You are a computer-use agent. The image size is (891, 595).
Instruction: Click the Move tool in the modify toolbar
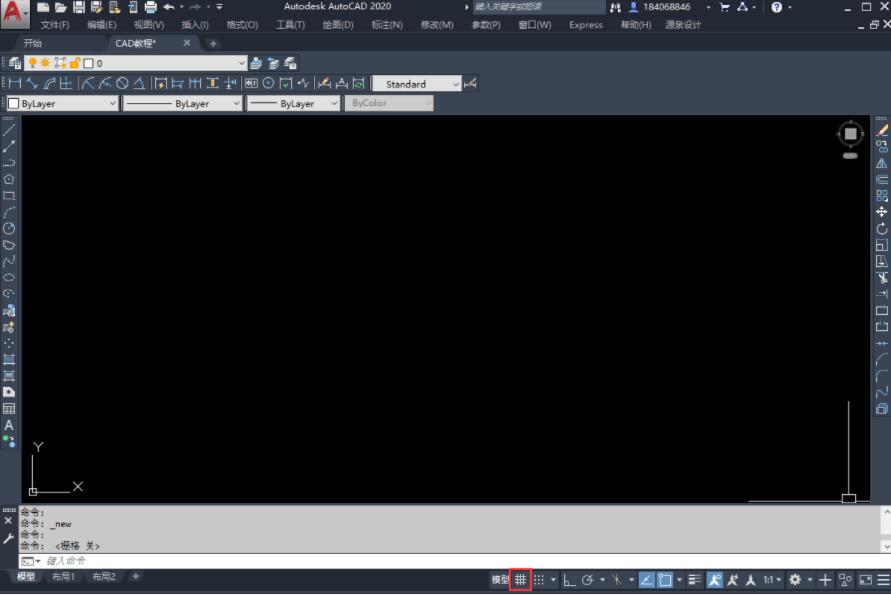[881, 212]
